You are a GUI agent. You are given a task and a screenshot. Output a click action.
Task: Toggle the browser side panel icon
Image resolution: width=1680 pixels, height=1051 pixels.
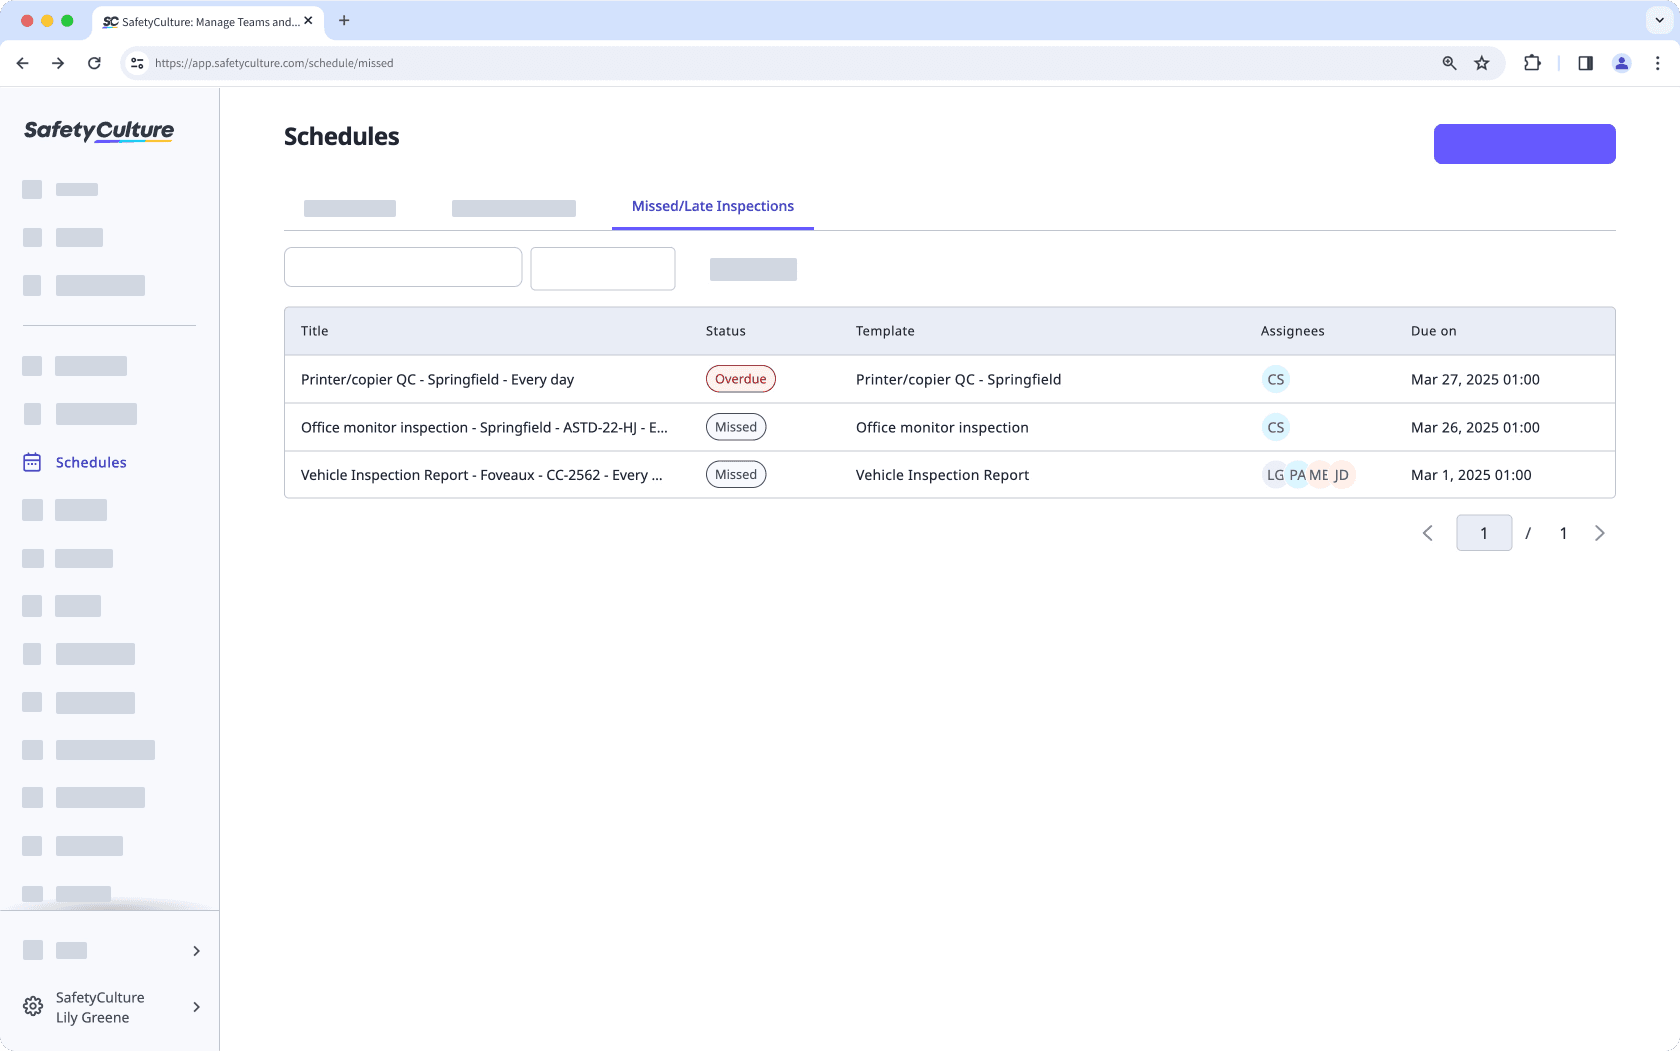1585,63
